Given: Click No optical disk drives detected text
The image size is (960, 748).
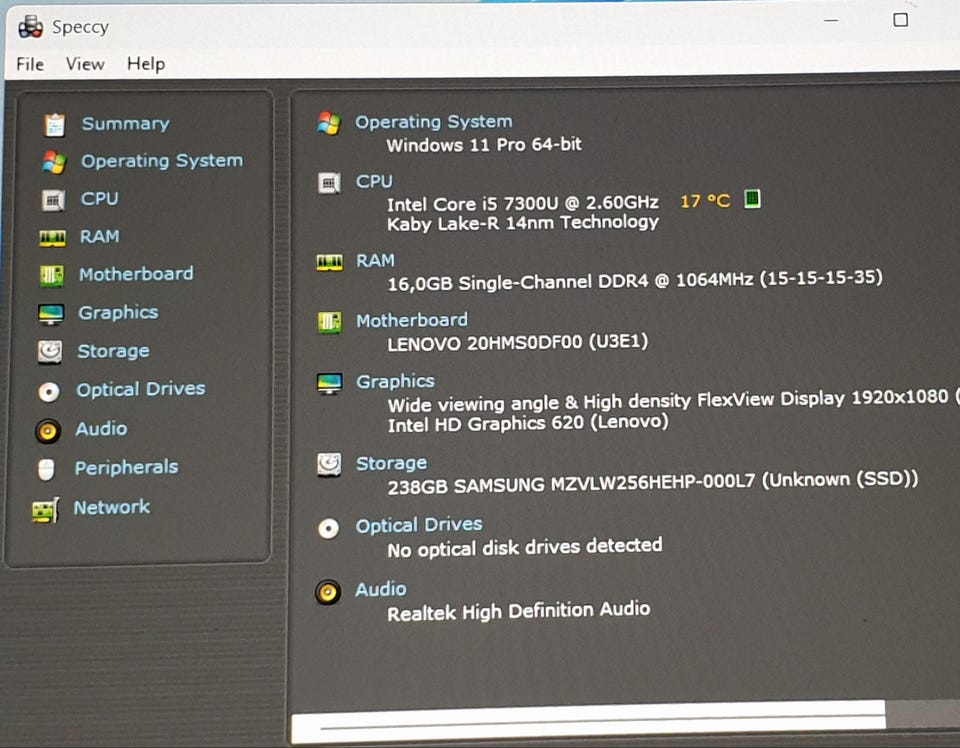Looking at the screenshot, I should click(x=525, y=547).
